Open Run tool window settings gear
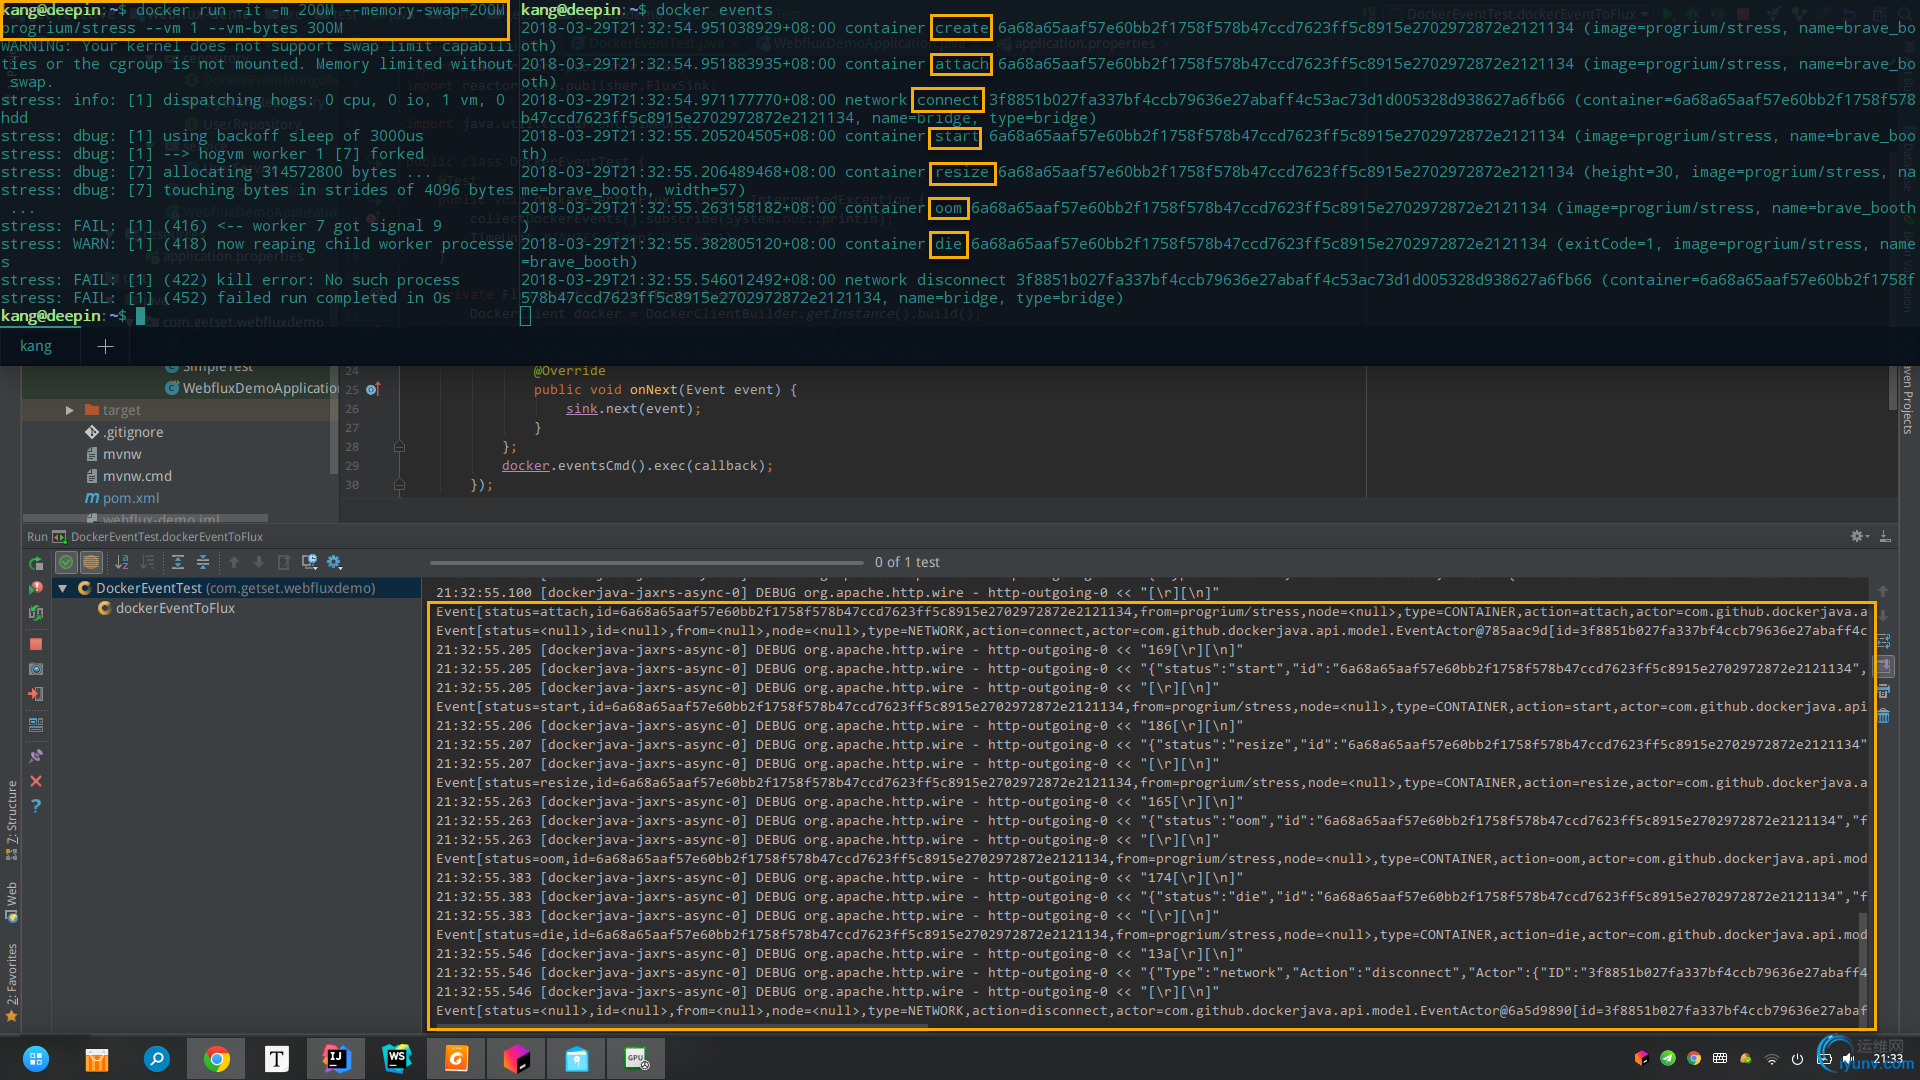 pos(1858,537)
